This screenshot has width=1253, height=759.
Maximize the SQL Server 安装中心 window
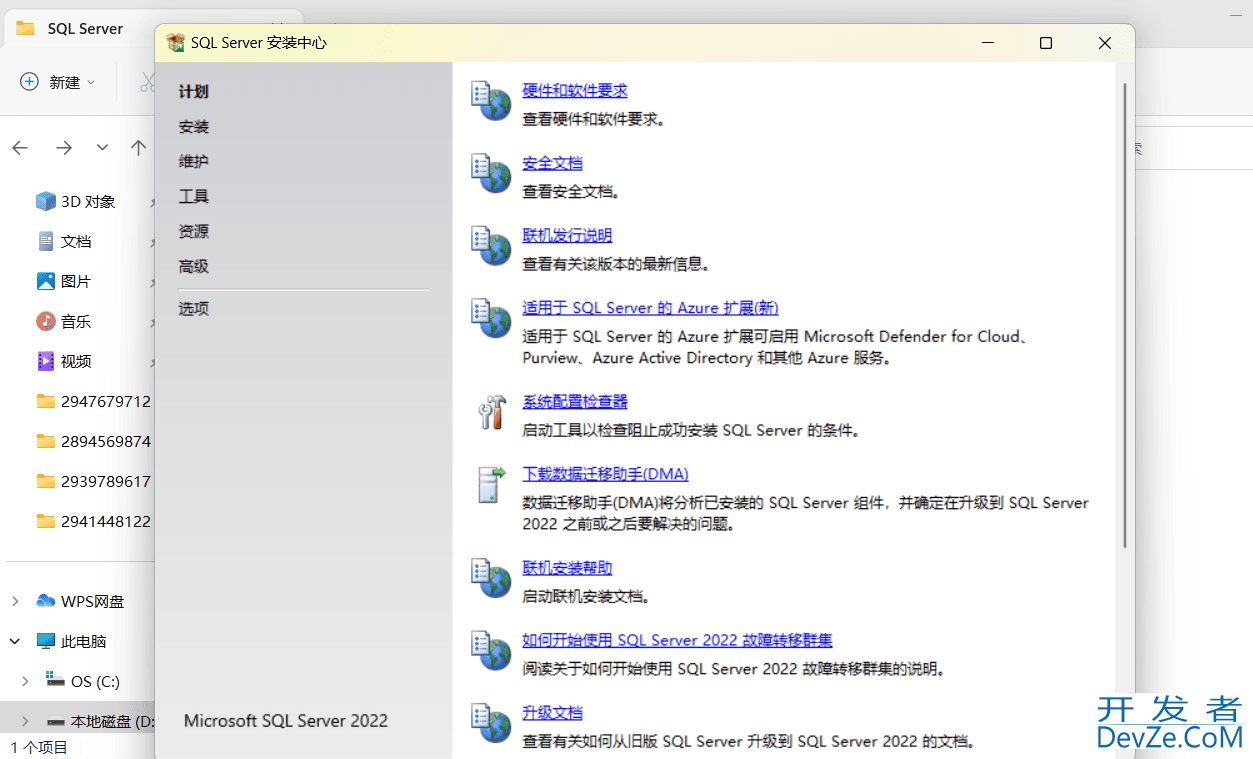[x=1045, y=43]
